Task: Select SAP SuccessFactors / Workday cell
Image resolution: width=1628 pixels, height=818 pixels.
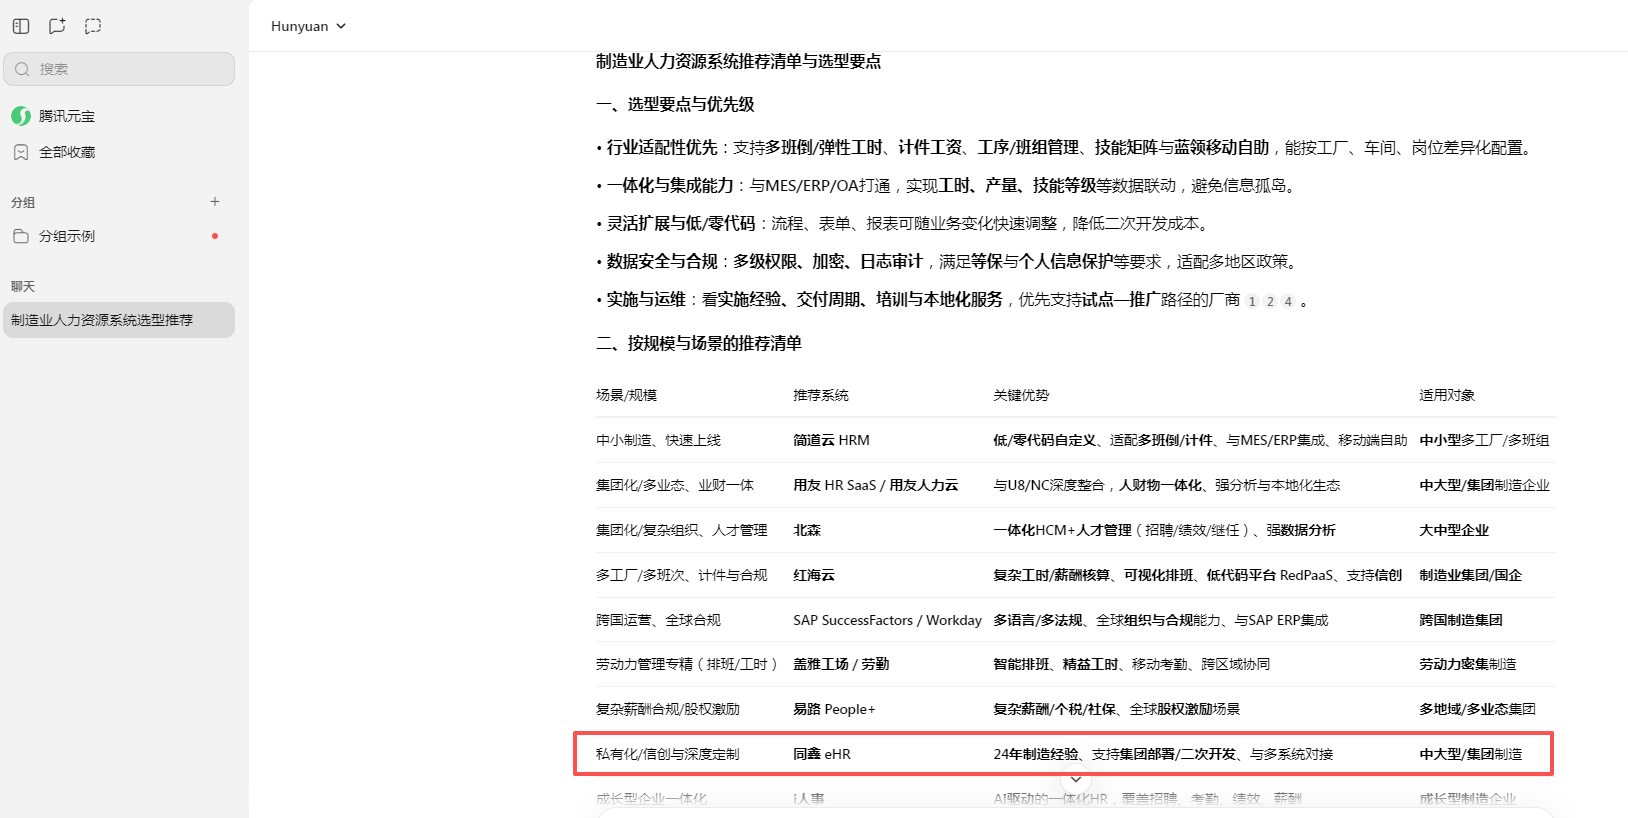Action: click(x=887, y=620)
